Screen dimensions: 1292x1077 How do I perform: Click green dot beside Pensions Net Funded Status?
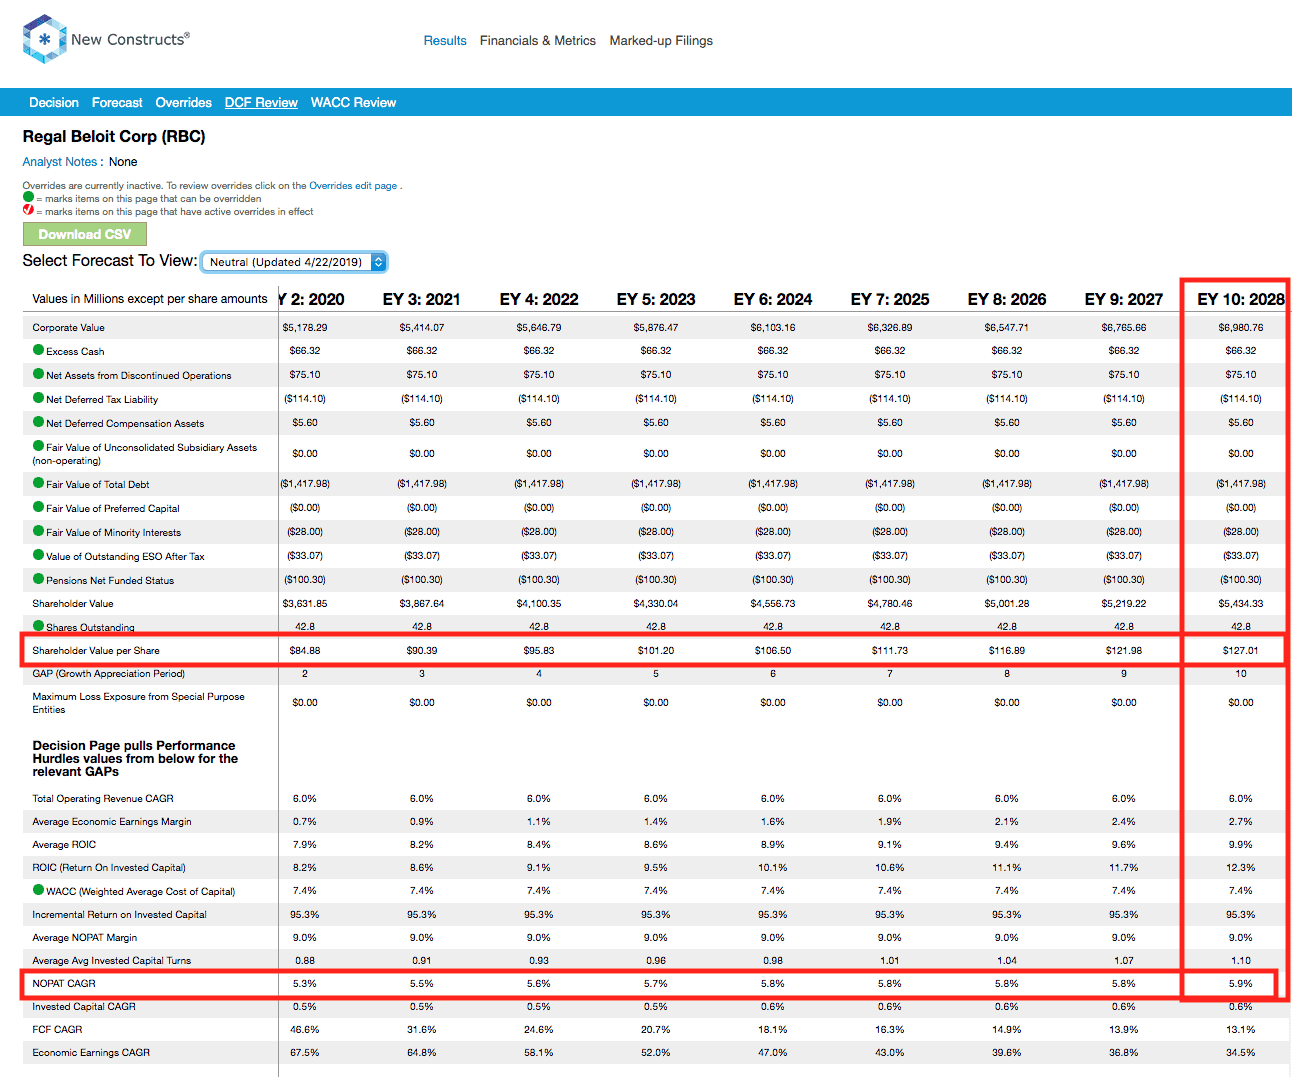coord(38,579)
